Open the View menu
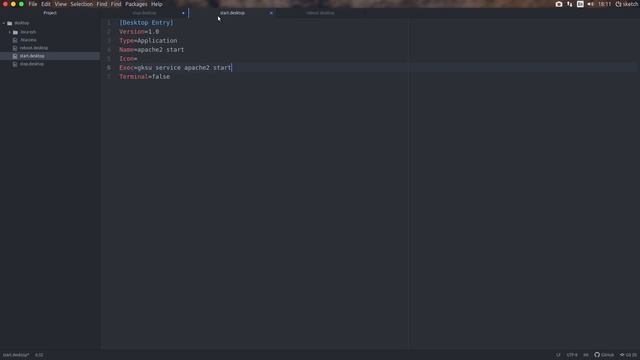Screen dimensions: 640x360 tap(60, 4)
